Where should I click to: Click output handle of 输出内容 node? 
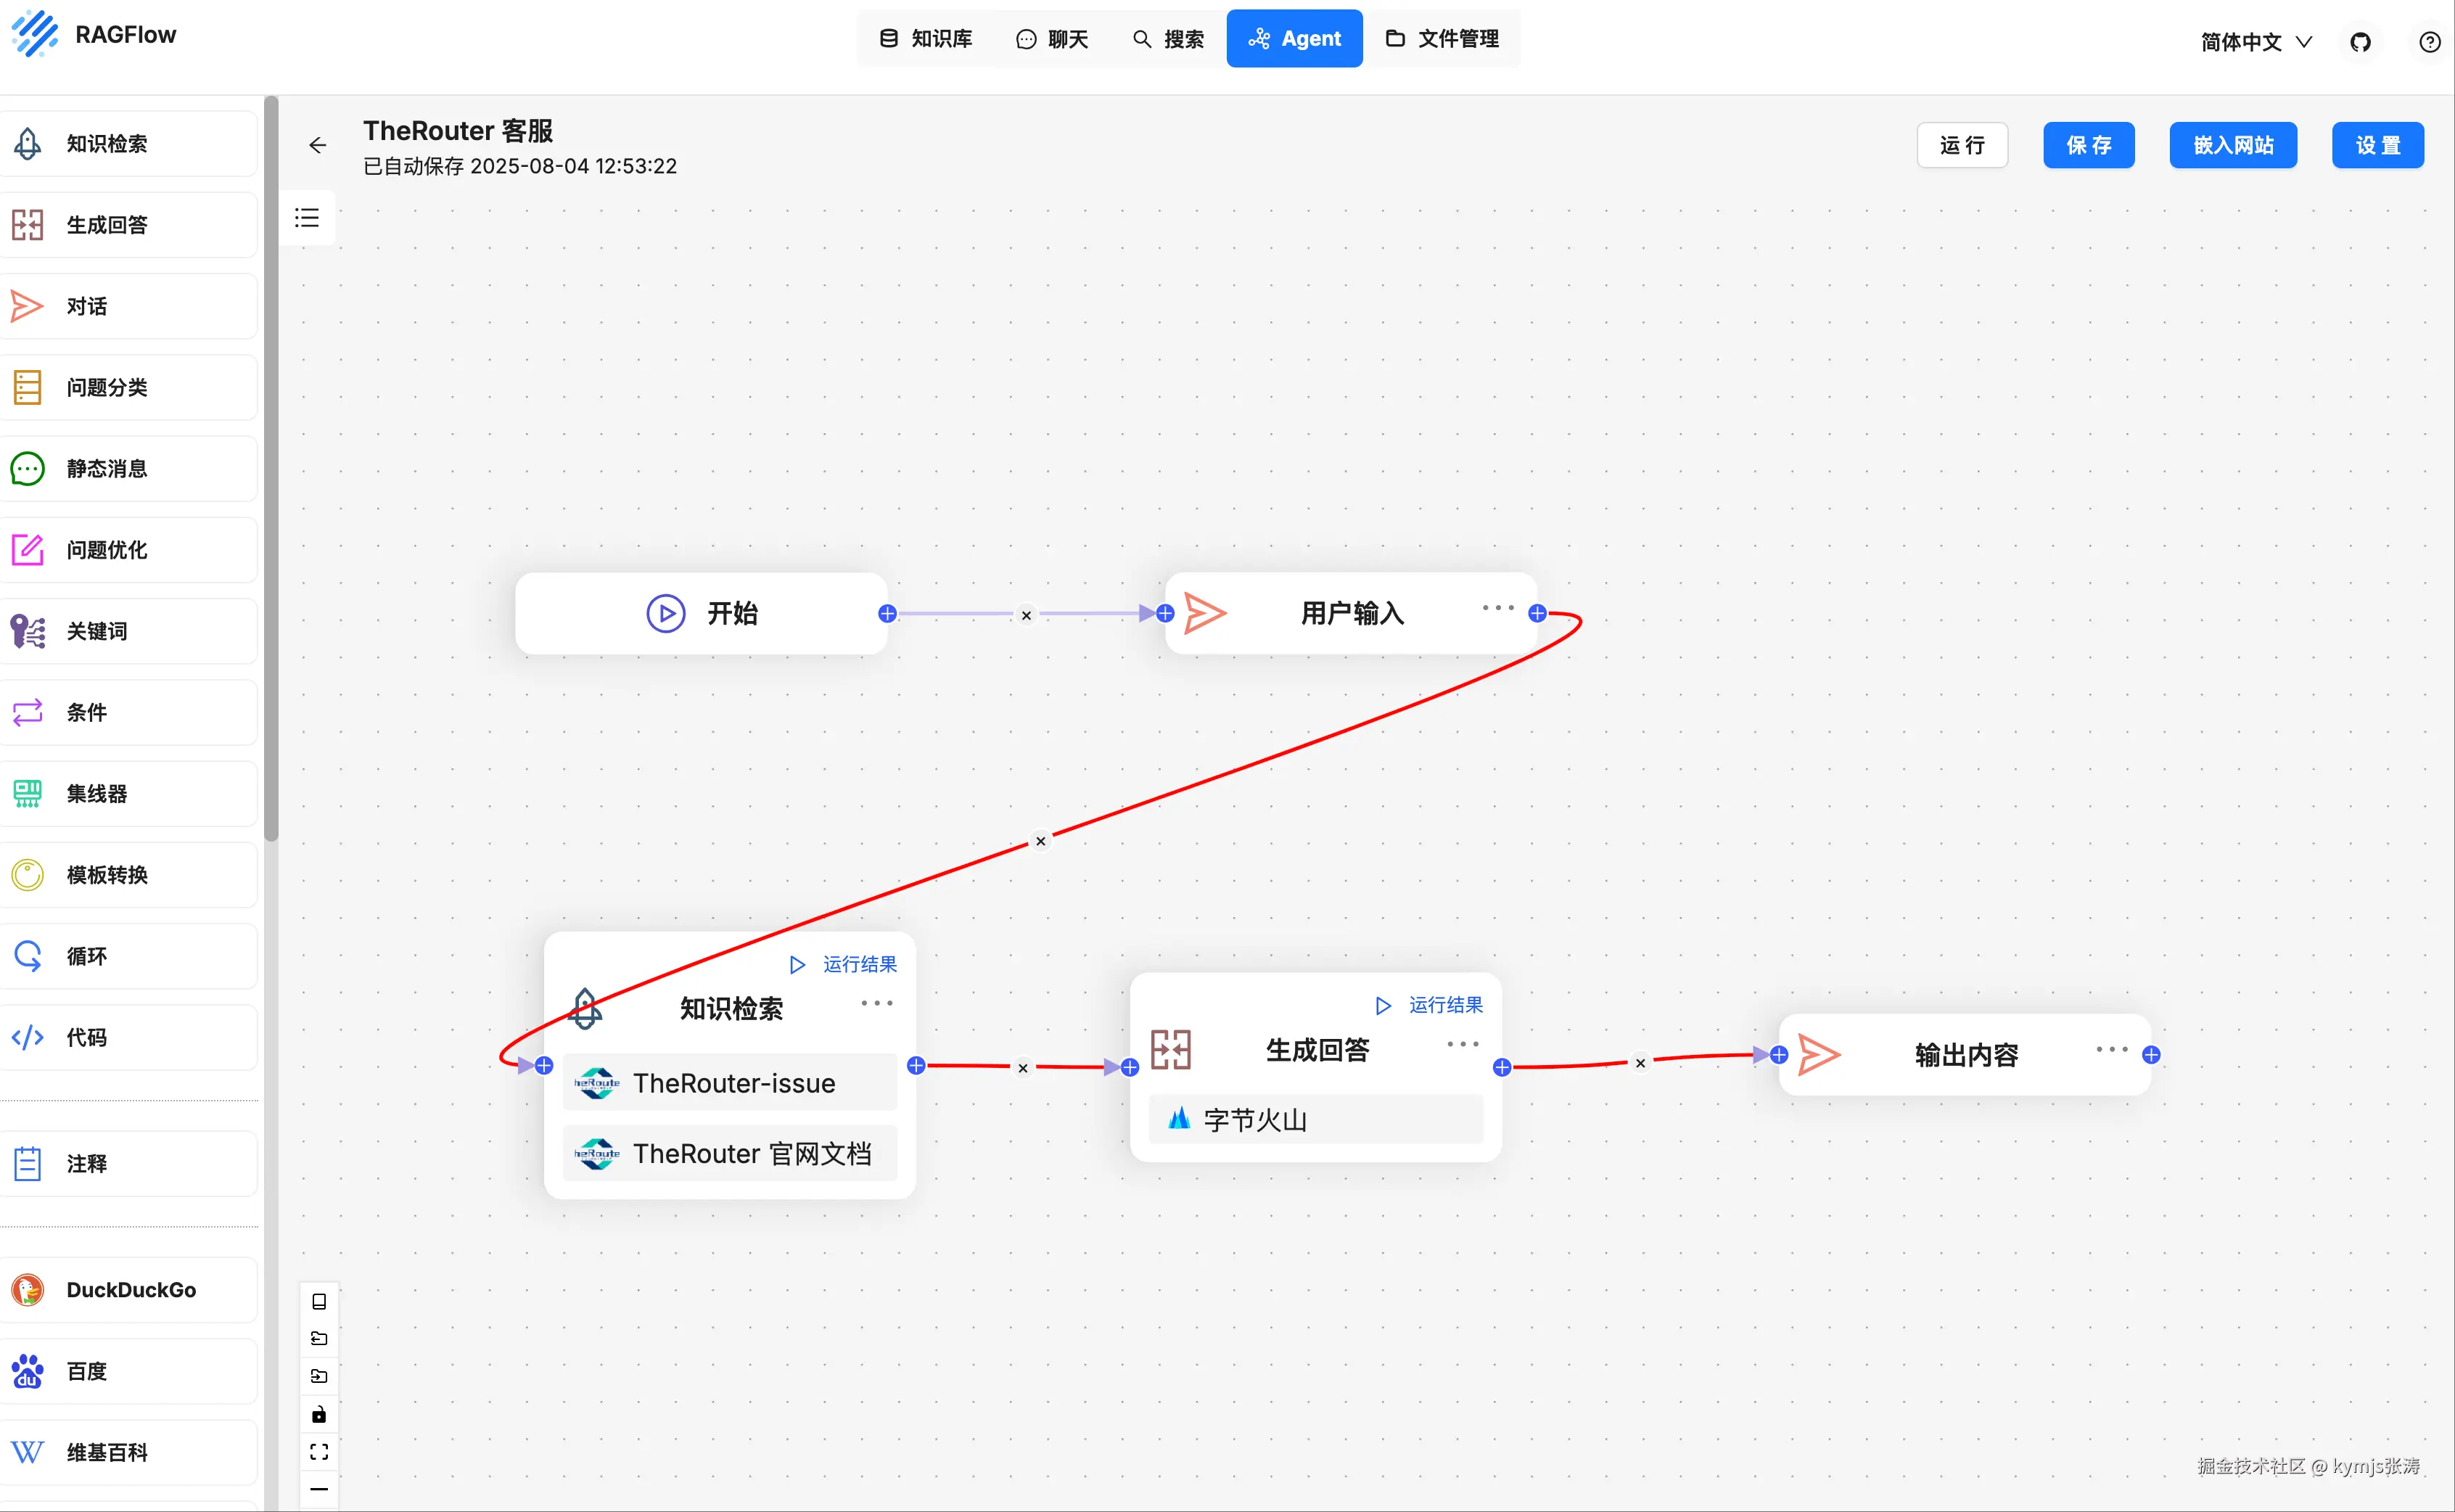point(2151,1055)
